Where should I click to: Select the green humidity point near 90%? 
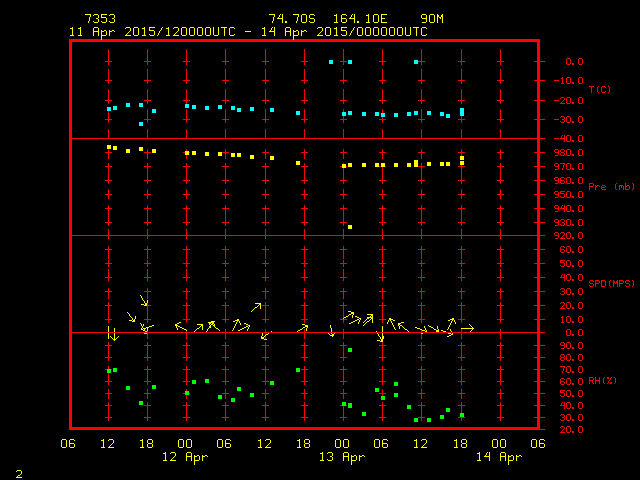click(x=350, y=350)
